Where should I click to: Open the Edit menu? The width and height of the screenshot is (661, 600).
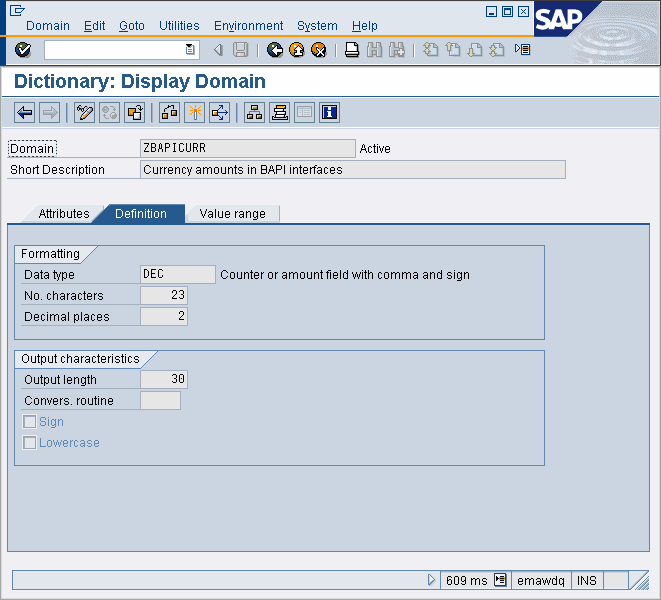(94, 26)
